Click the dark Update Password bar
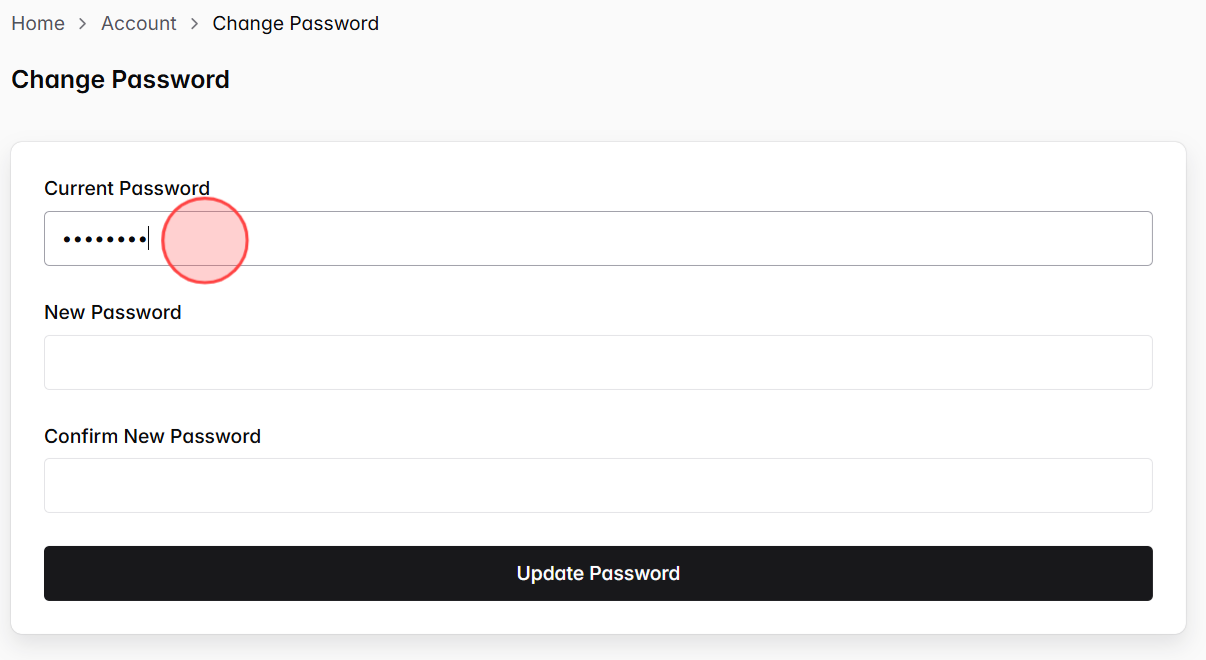 (x=598, y=573)
